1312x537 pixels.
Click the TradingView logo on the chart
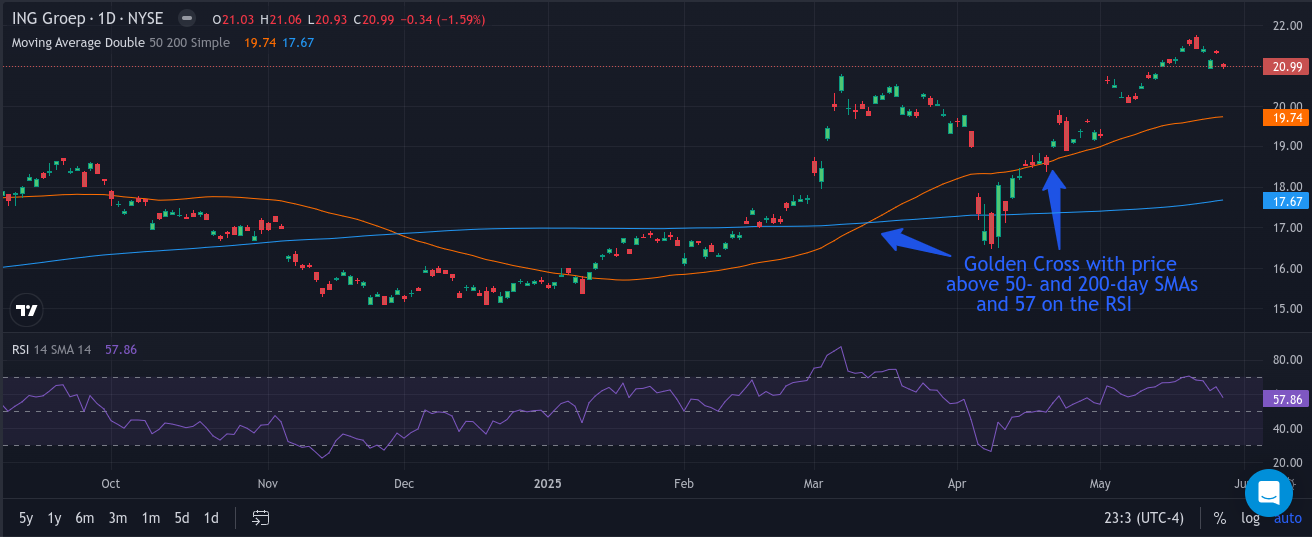pos(28,310)
